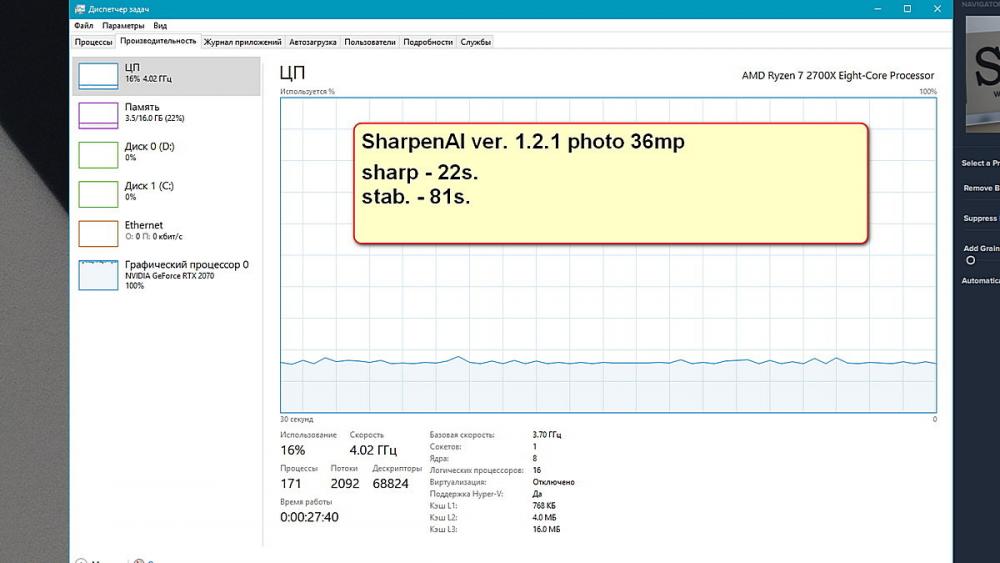The height and width of the screenshot is (563, 1000).
Task: Click the 4.02 ГГц speed value
Action: click(x=373, y=450)
